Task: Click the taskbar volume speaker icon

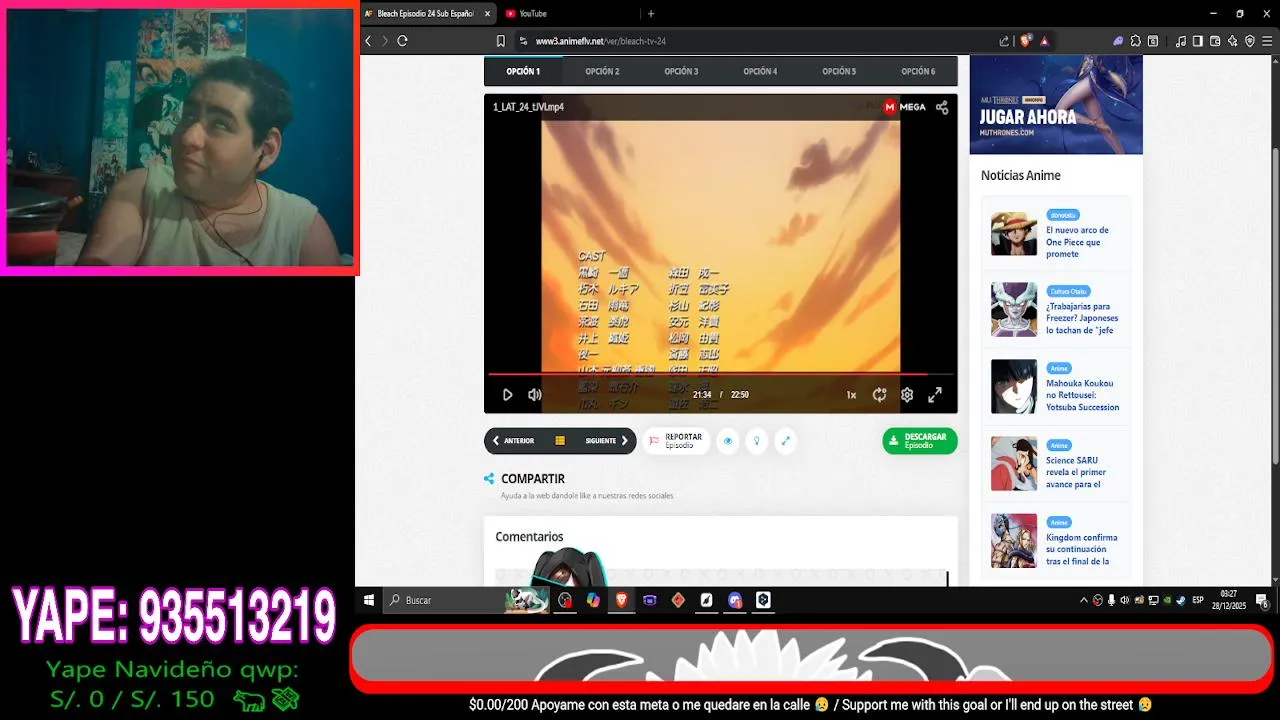Action: point(1125,600)
